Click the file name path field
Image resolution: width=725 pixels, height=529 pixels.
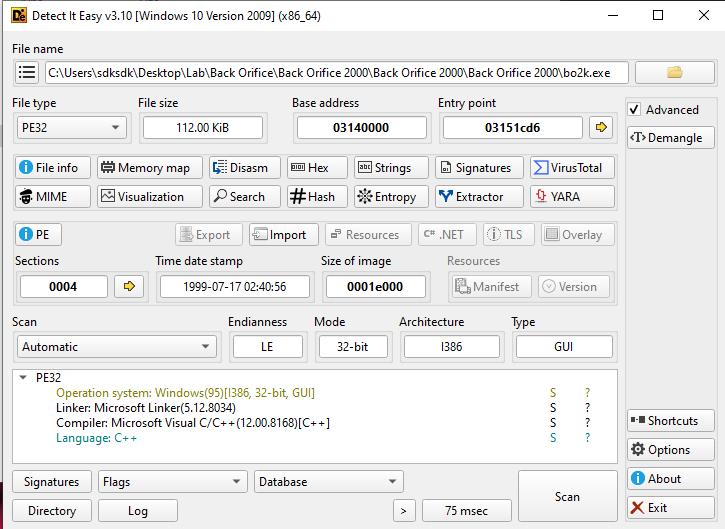coord(337,72)
